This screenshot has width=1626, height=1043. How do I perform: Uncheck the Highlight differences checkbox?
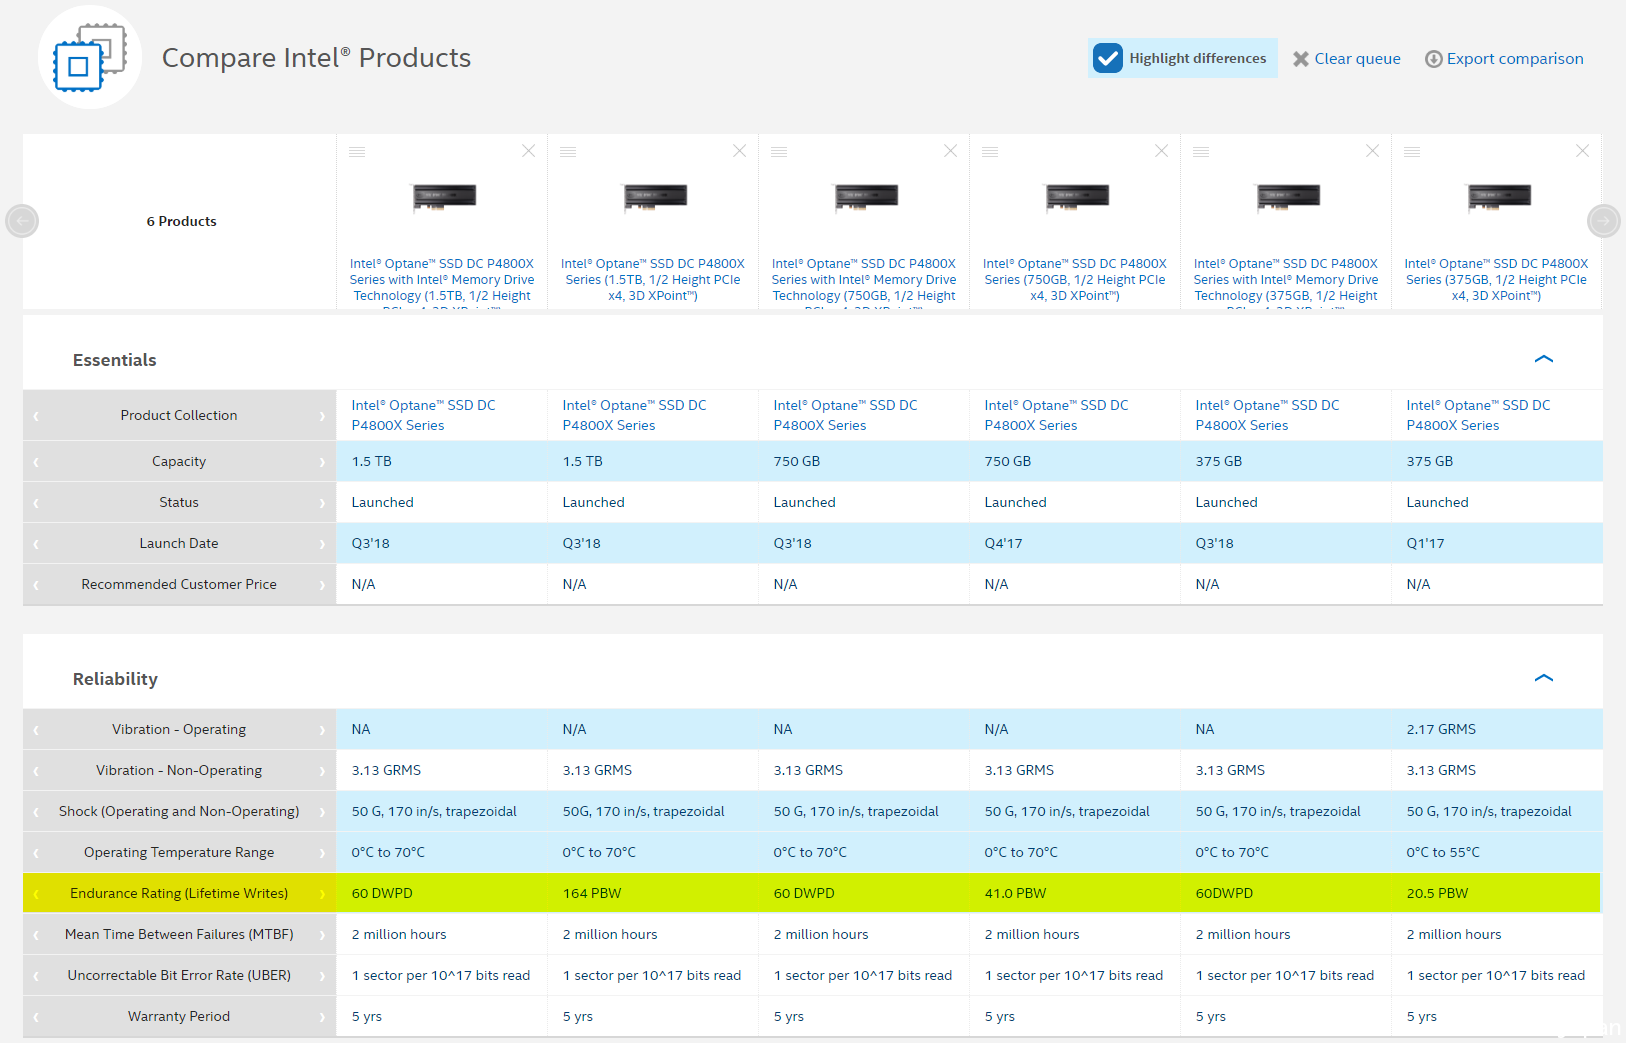(x=1107, y=58)
